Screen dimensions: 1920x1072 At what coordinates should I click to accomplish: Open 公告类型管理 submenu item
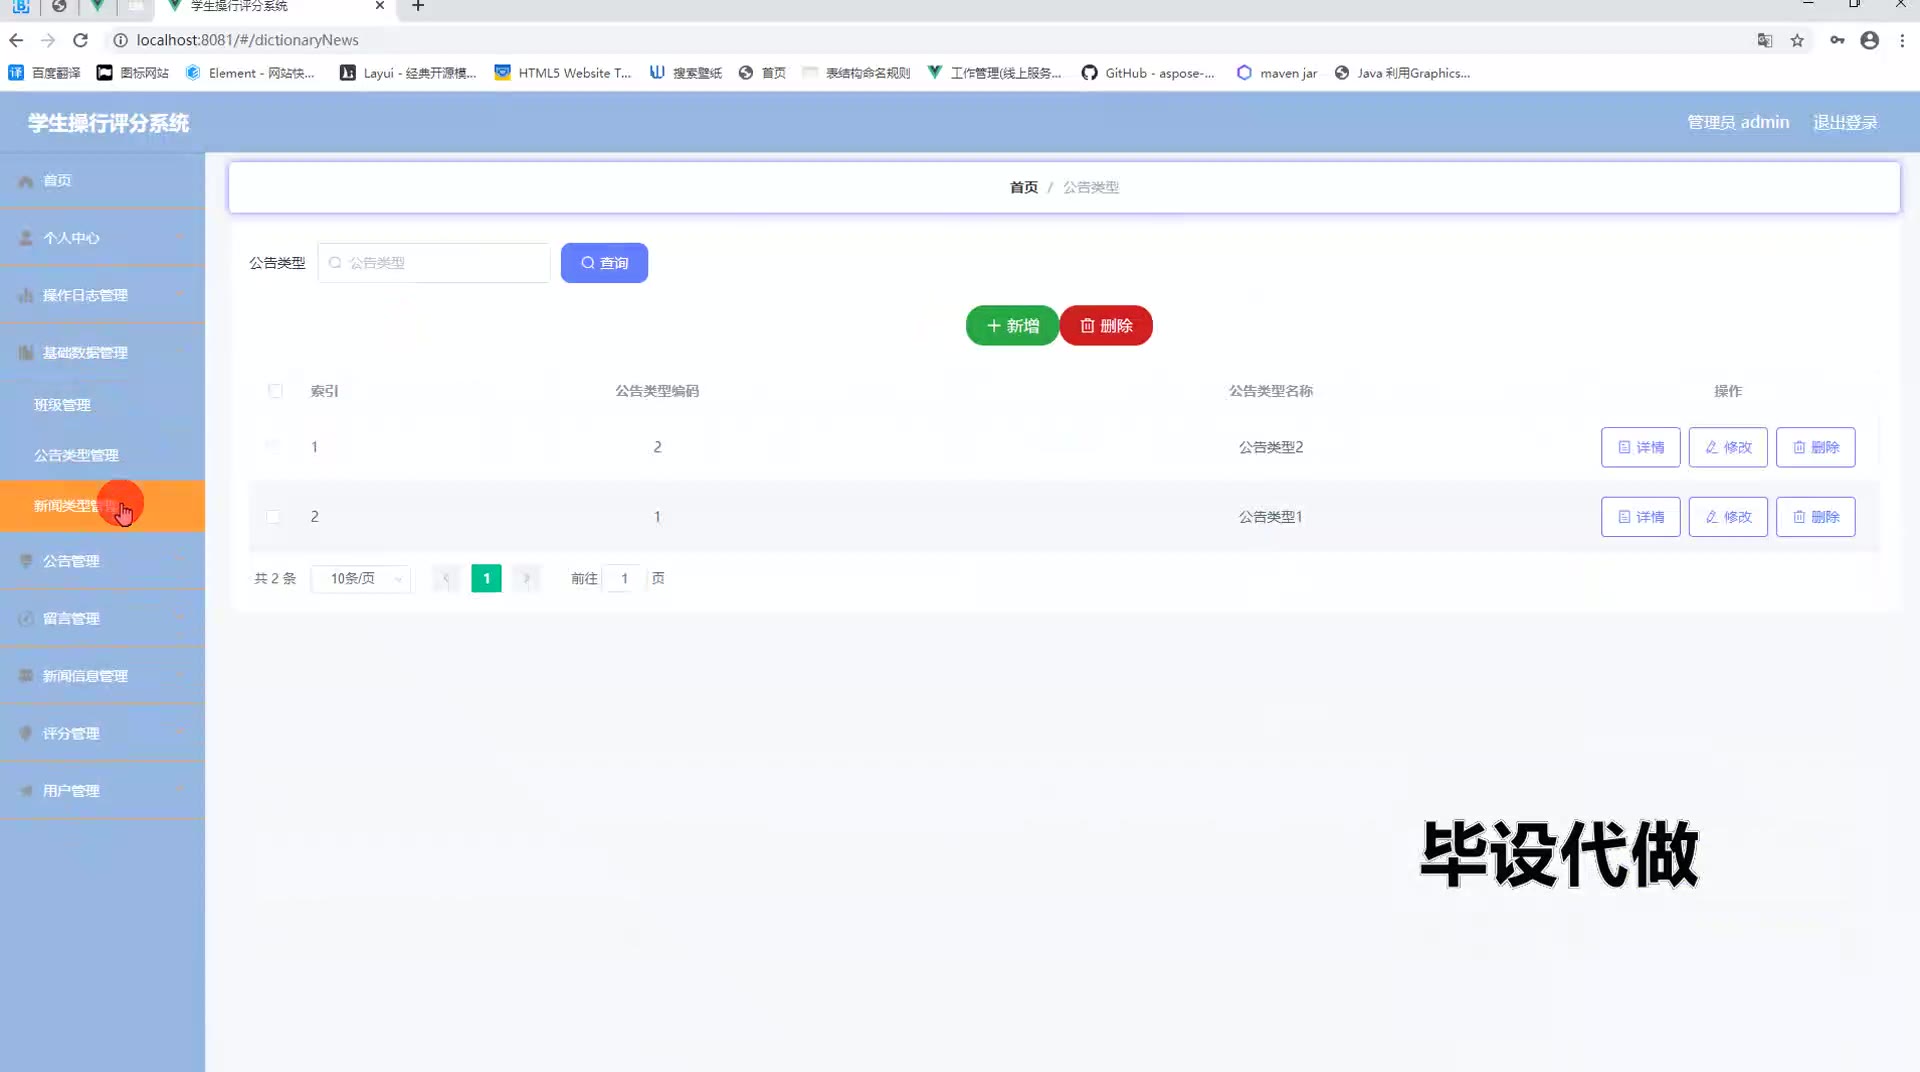[x=102, y=455]
